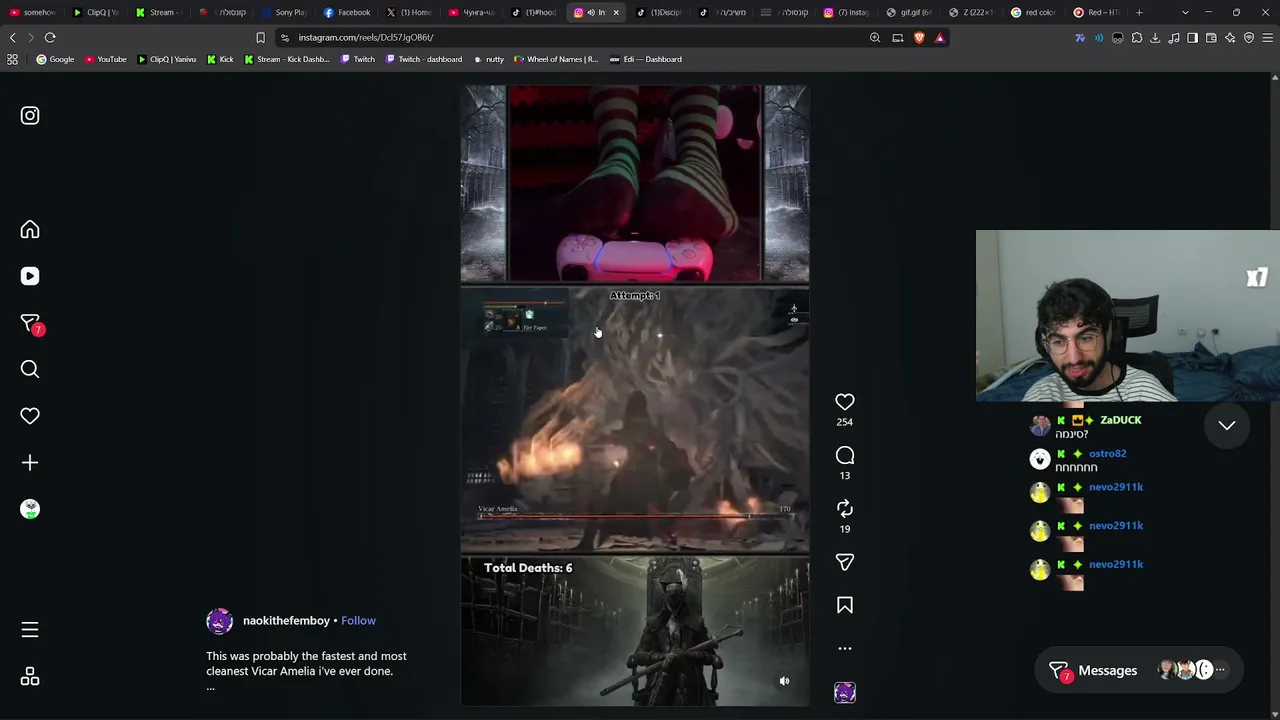The height and width of the screenshot is (720, 1280).
Task: Follow naokithefemboy
Action: coord(358,621)
